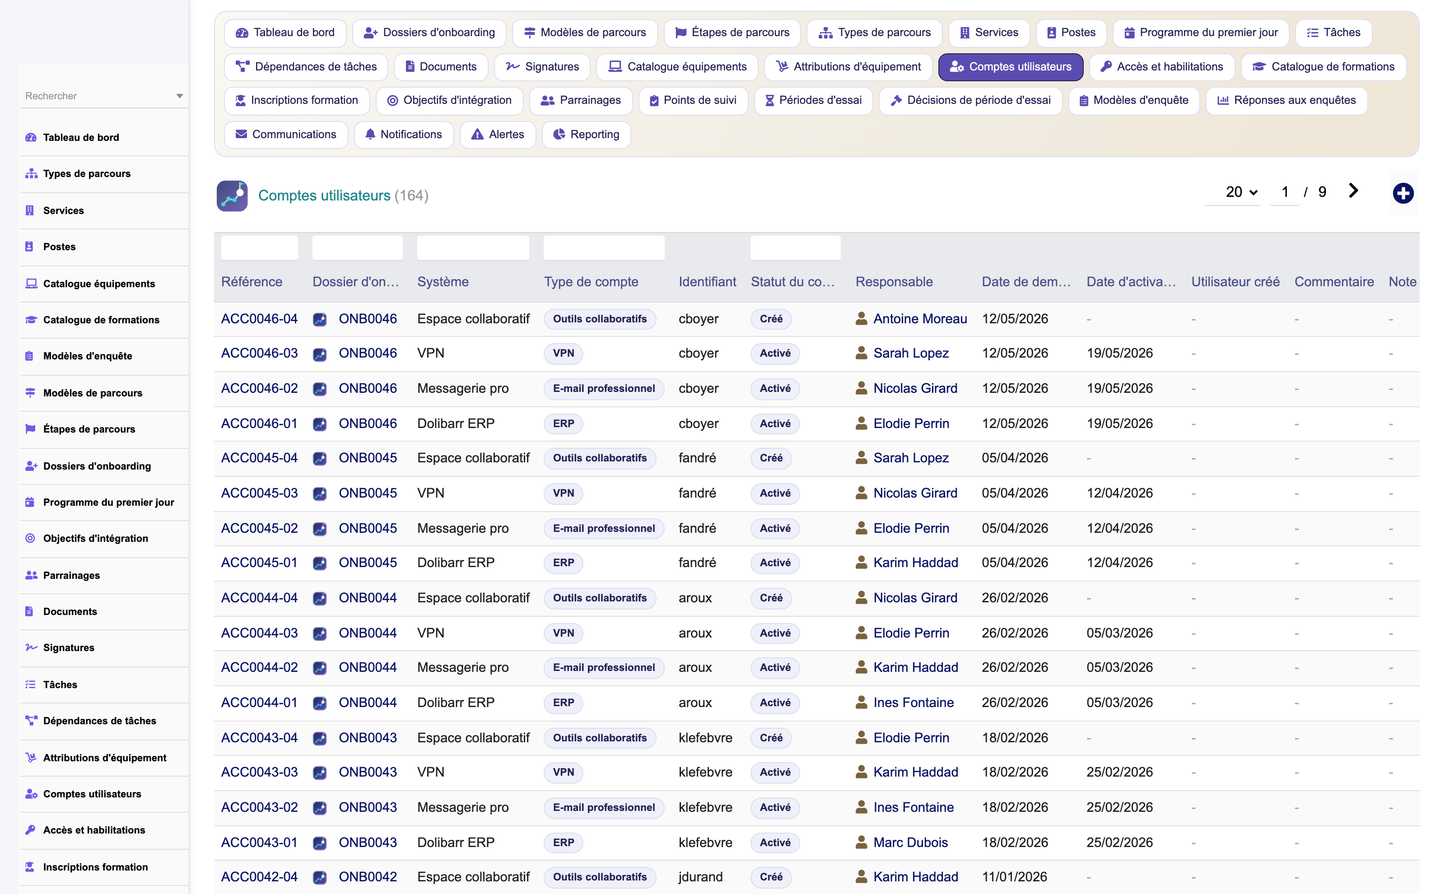Click user icon beside Antoine Moreau
Image resolution: width=1445 pixels, height=894 pixels.
click(861, 319)
